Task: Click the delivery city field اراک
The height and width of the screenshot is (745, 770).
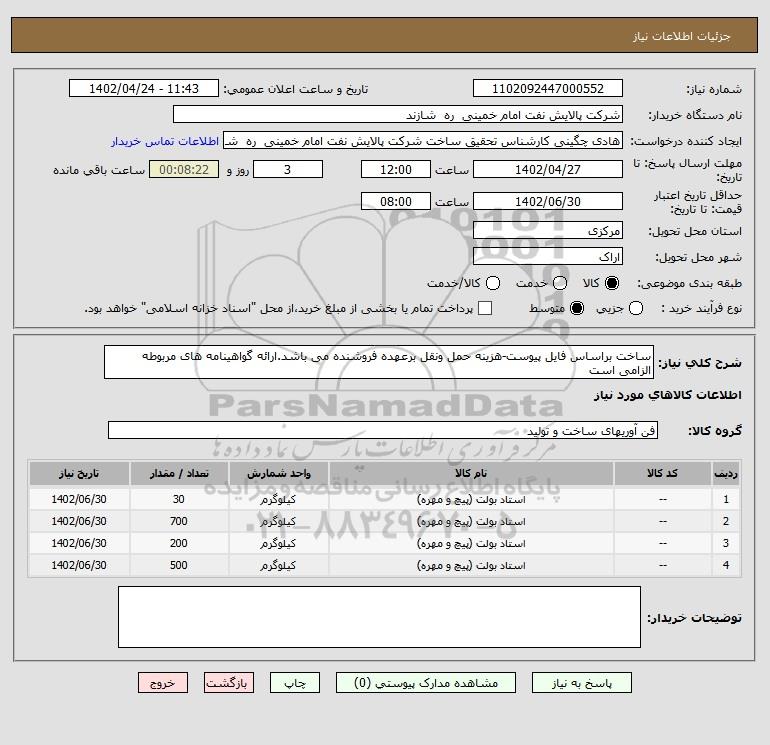Action: 548,256
